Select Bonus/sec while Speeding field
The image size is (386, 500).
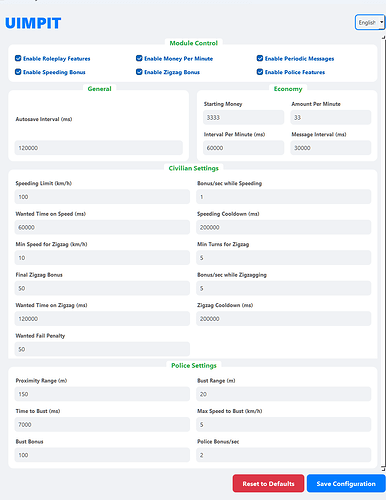(284, 197)
